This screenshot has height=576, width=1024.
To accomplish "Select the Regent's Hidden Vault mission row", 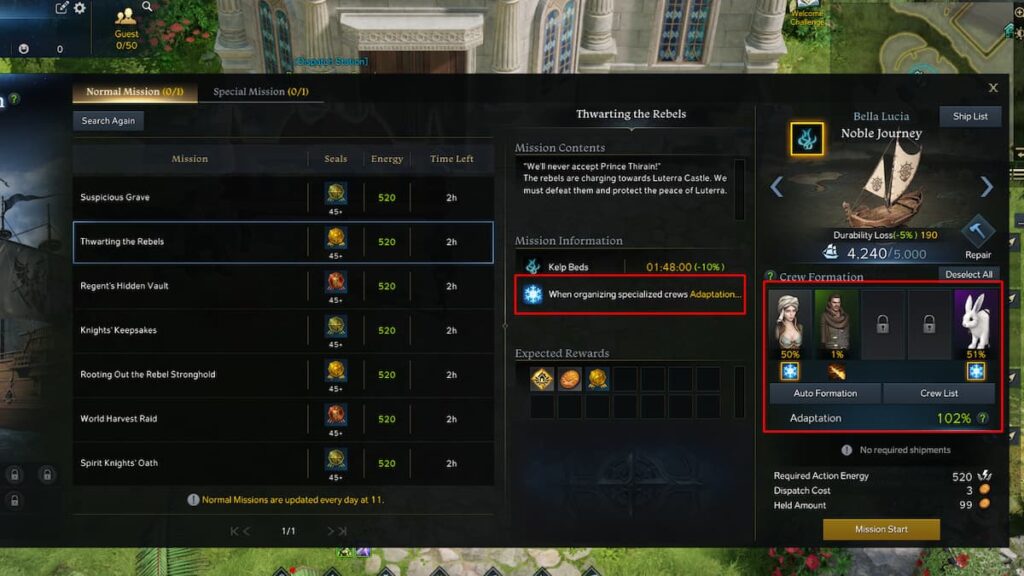I will coord(283,286).
